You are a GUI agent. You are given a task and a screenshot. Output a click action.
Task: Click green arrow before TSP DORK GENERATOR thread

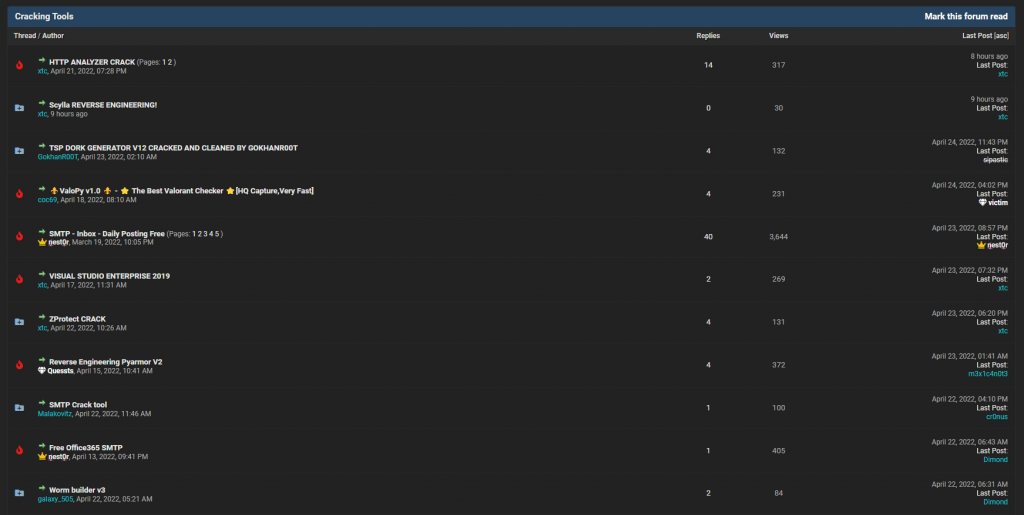coord(42,146)
